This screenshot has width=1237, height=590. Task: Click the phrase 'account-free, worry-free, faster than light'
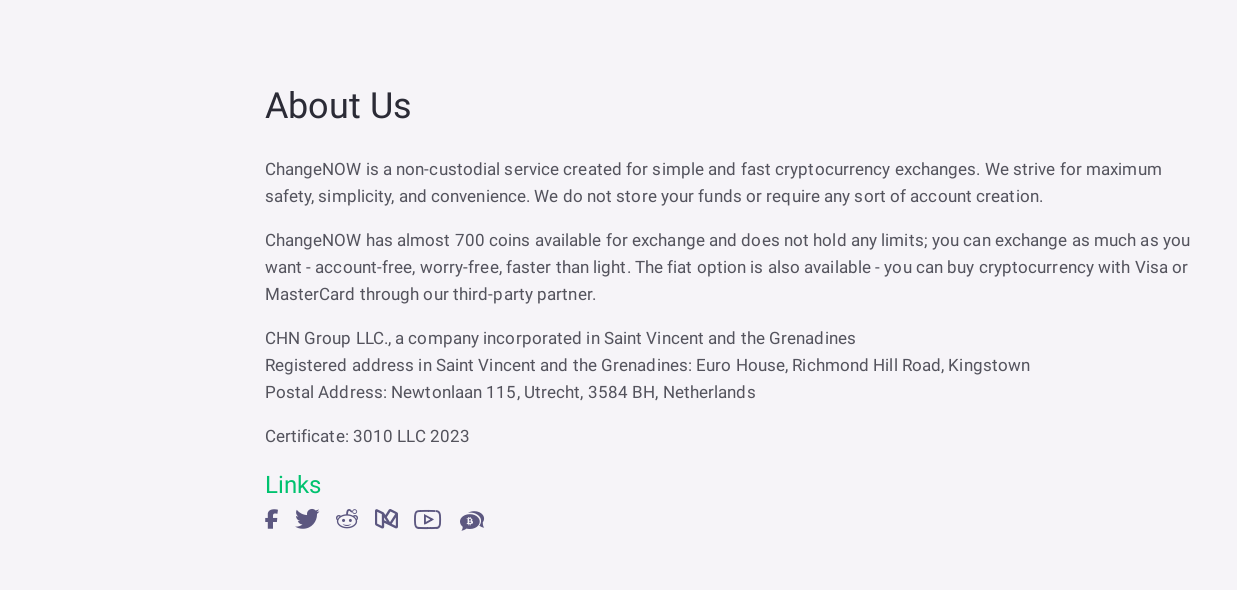[472, 267]
